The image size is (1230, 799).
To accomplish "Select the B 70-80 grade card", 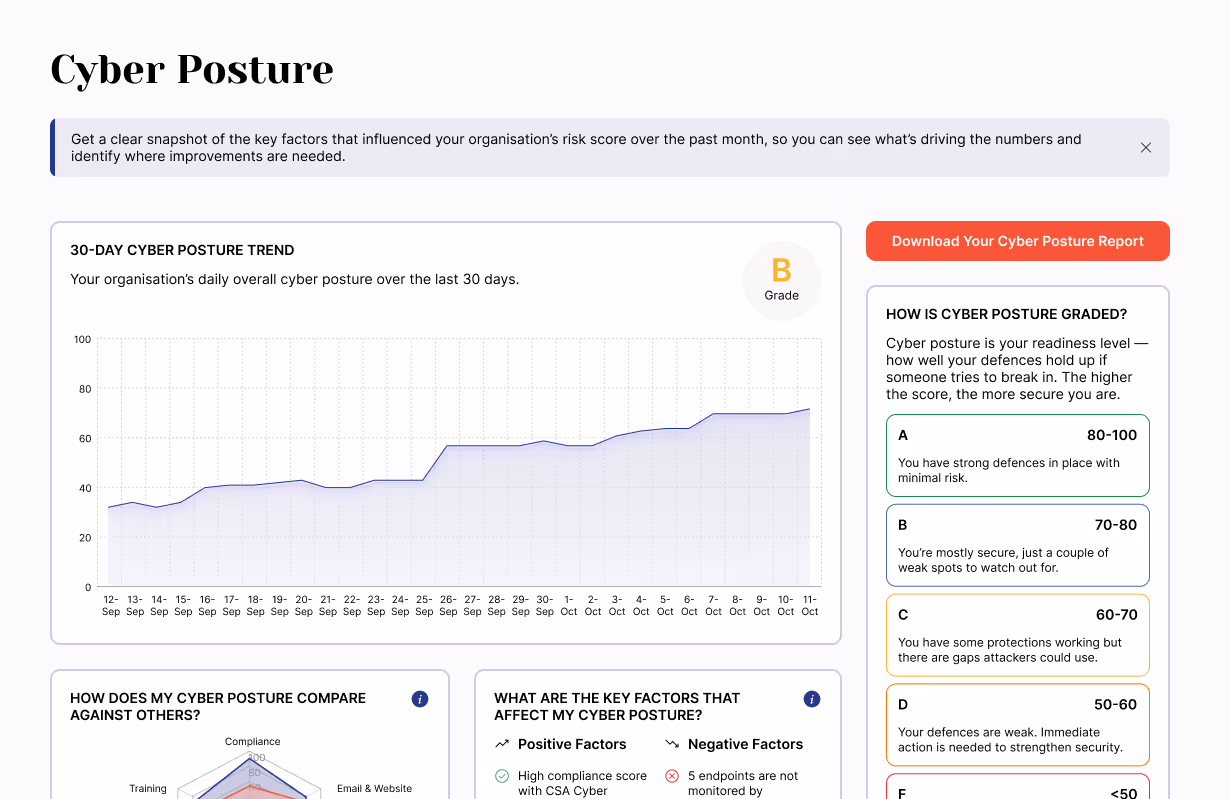I will [x=1017, y=545].
